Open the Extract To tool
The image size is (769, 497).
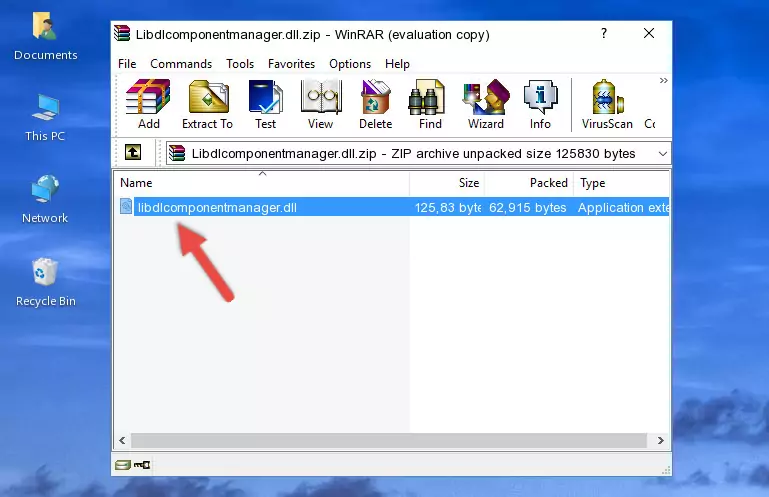click(207, 105)
